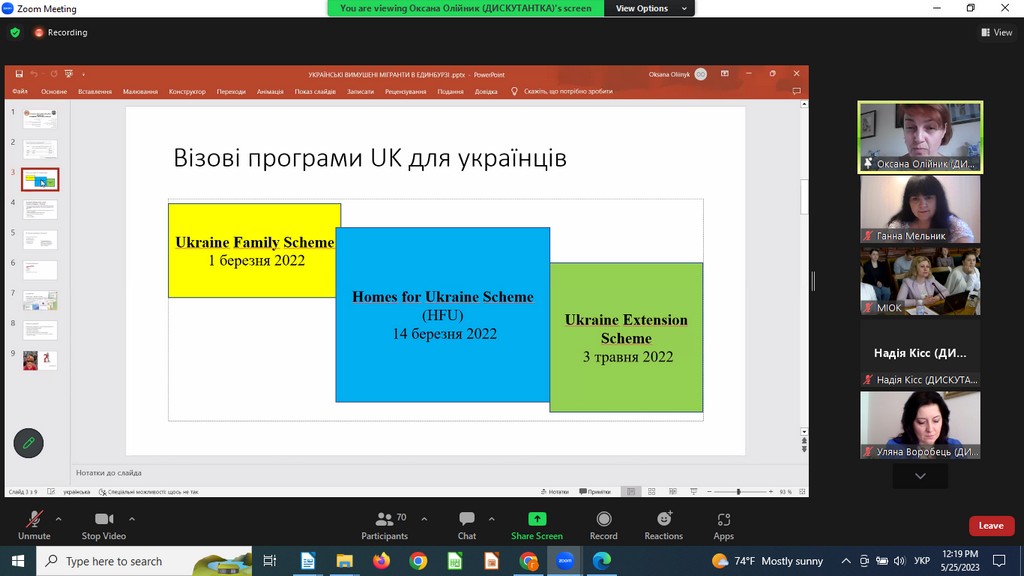1024x576 pixels.
Task: Open the Apps icon in Zoom toolbar
Action: click(x=724, y=519)
